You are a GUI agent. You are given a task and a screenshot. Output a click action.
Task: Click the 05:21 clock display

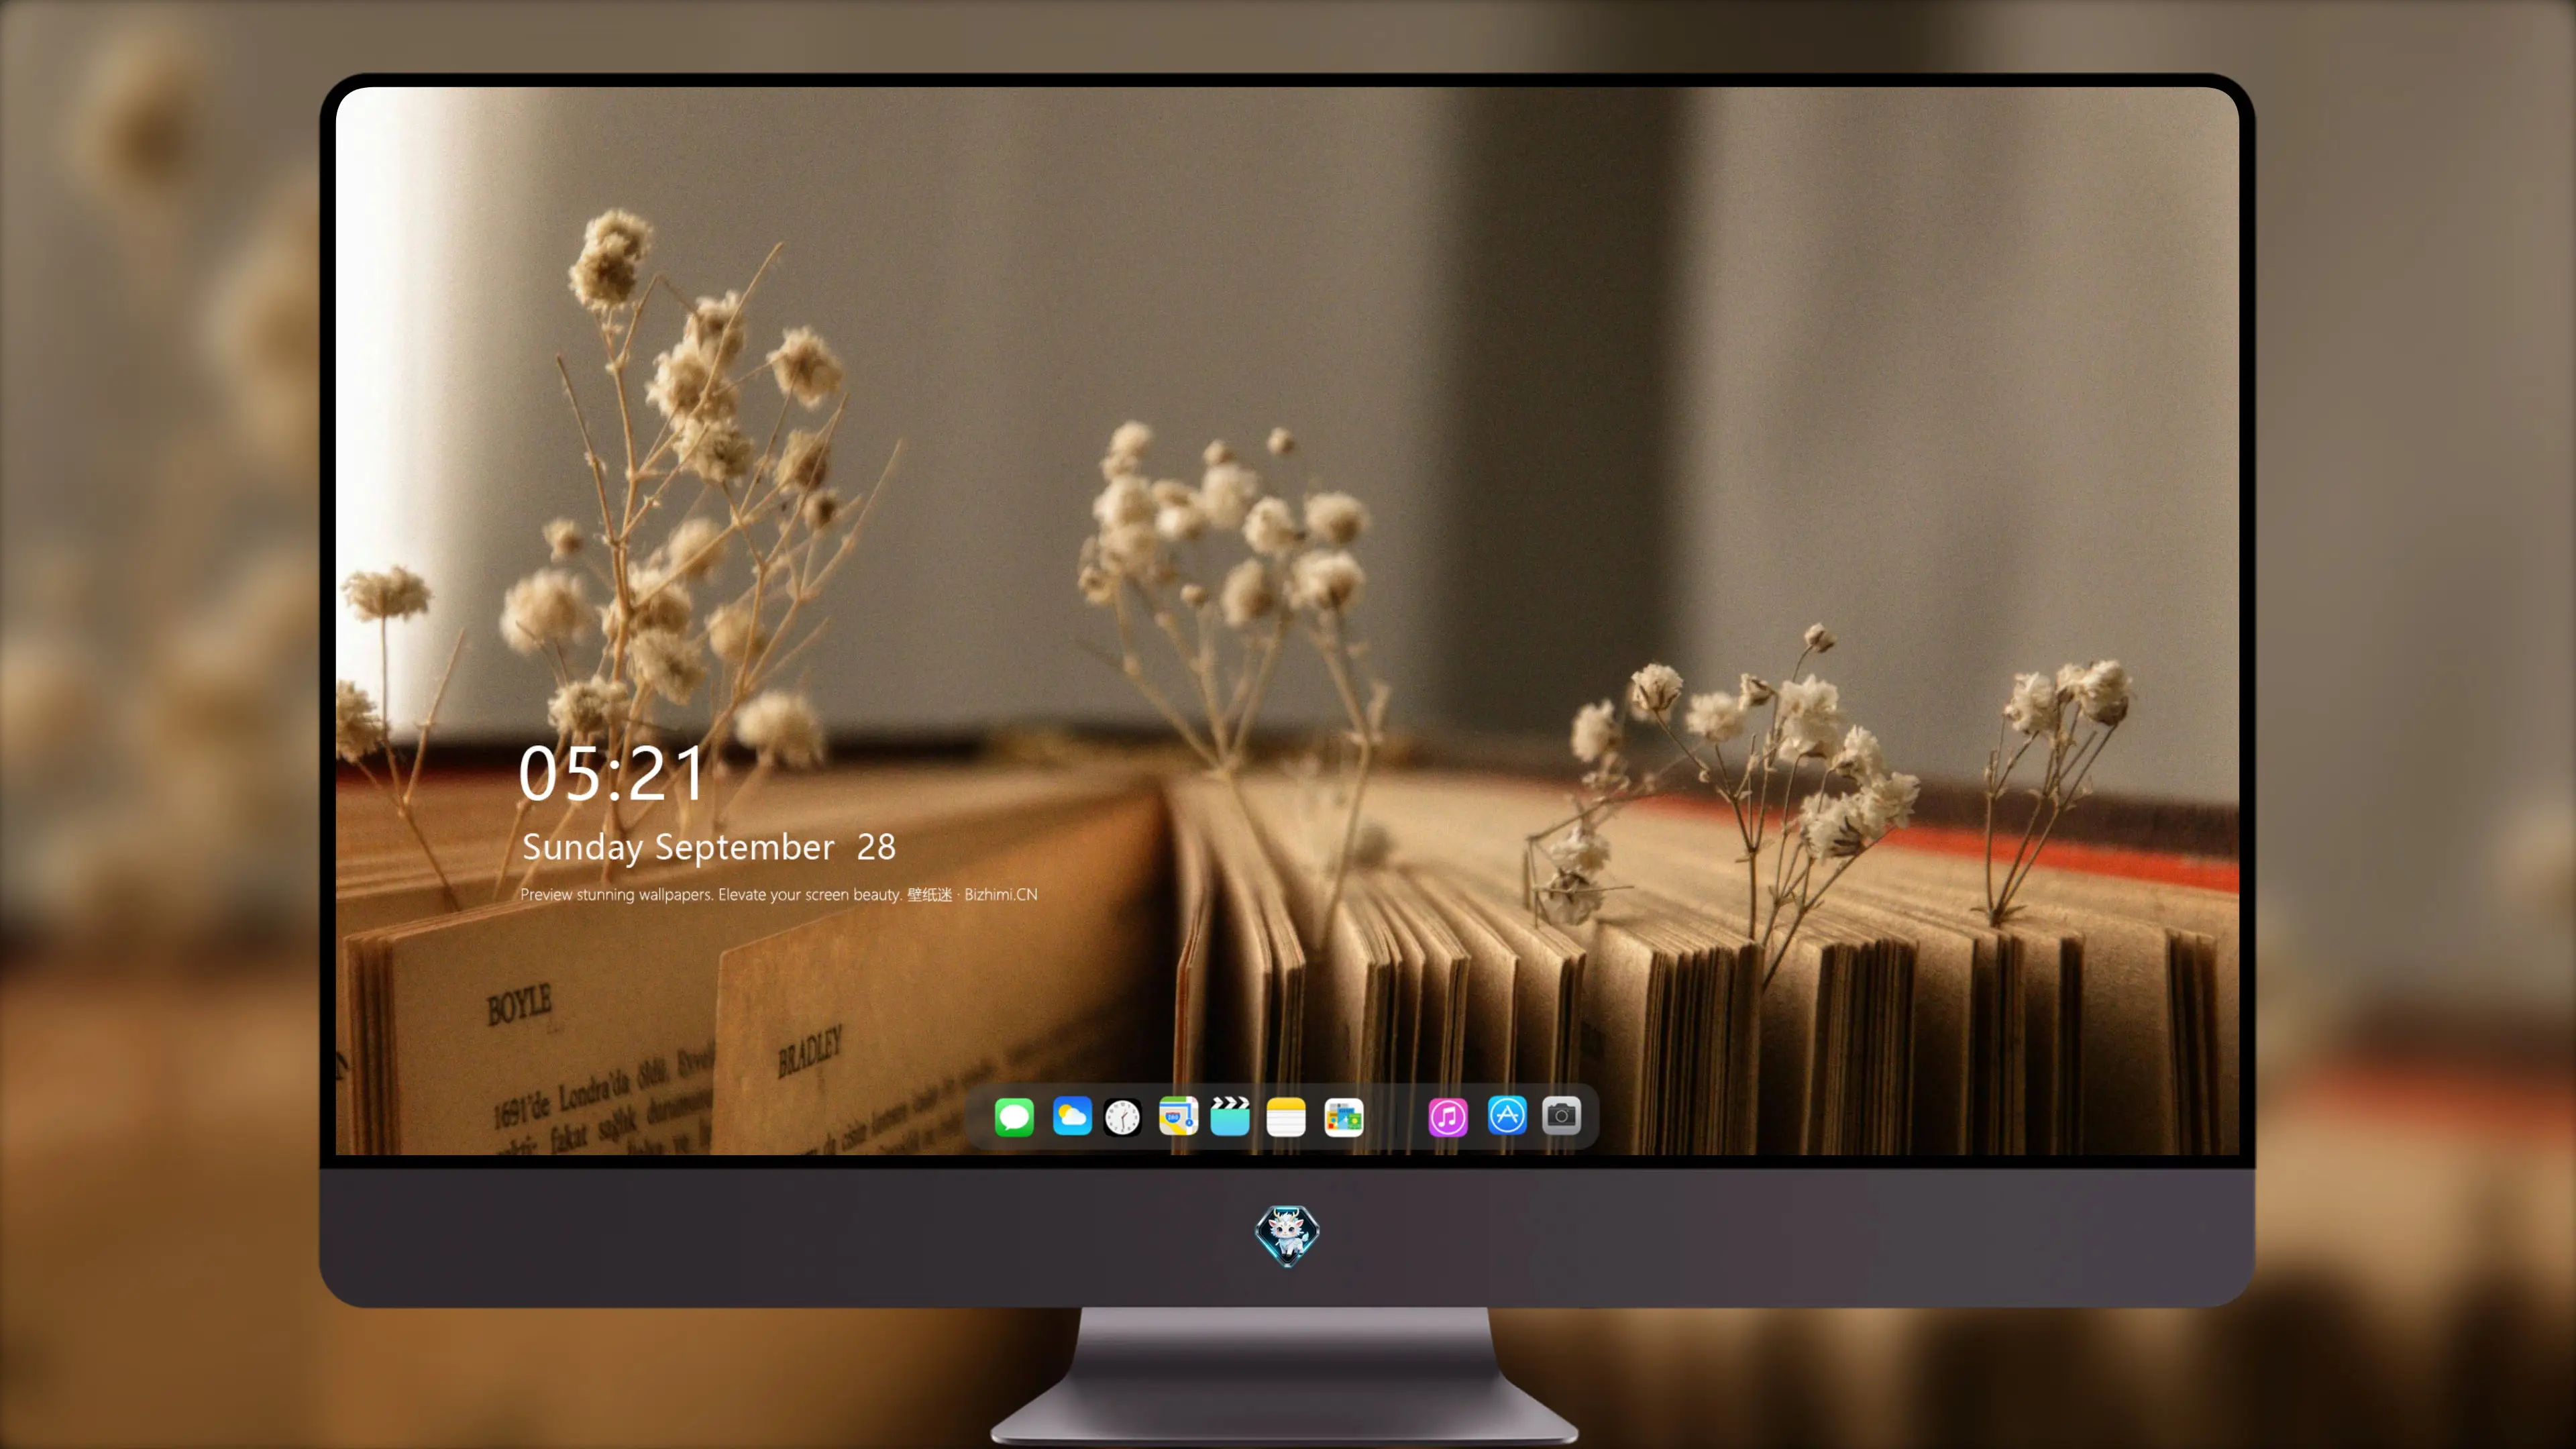(x=612, y=773)
